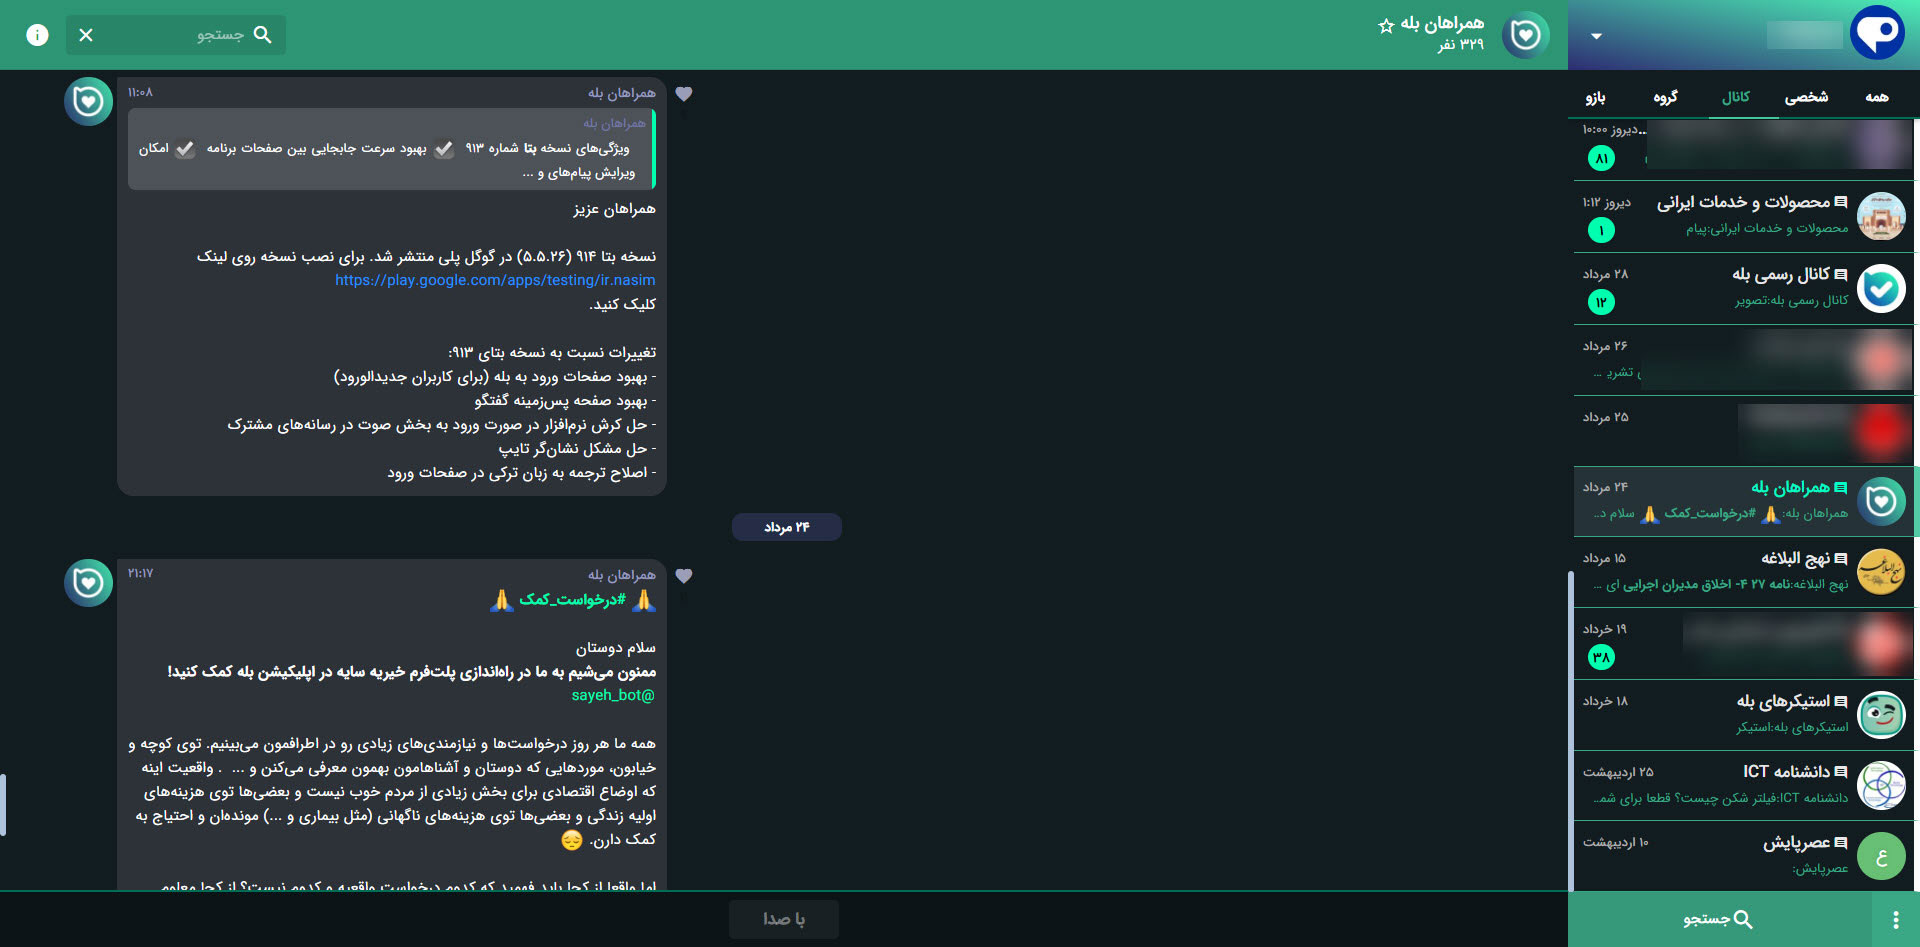Toggle heart reaction on the درخواست کمک message
The width and height of the screenshot is (1920, 947).
click(684, 575)
